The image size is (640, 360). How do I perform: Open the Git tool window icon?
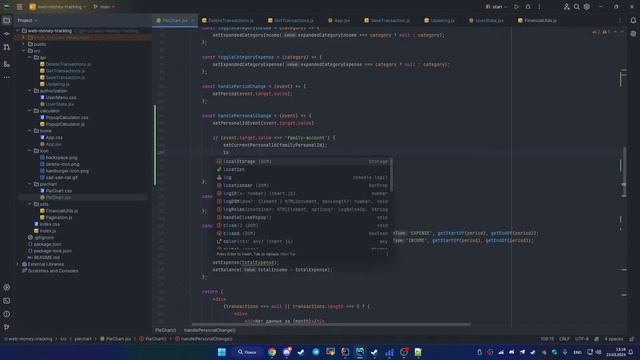(x=7, y=327)
